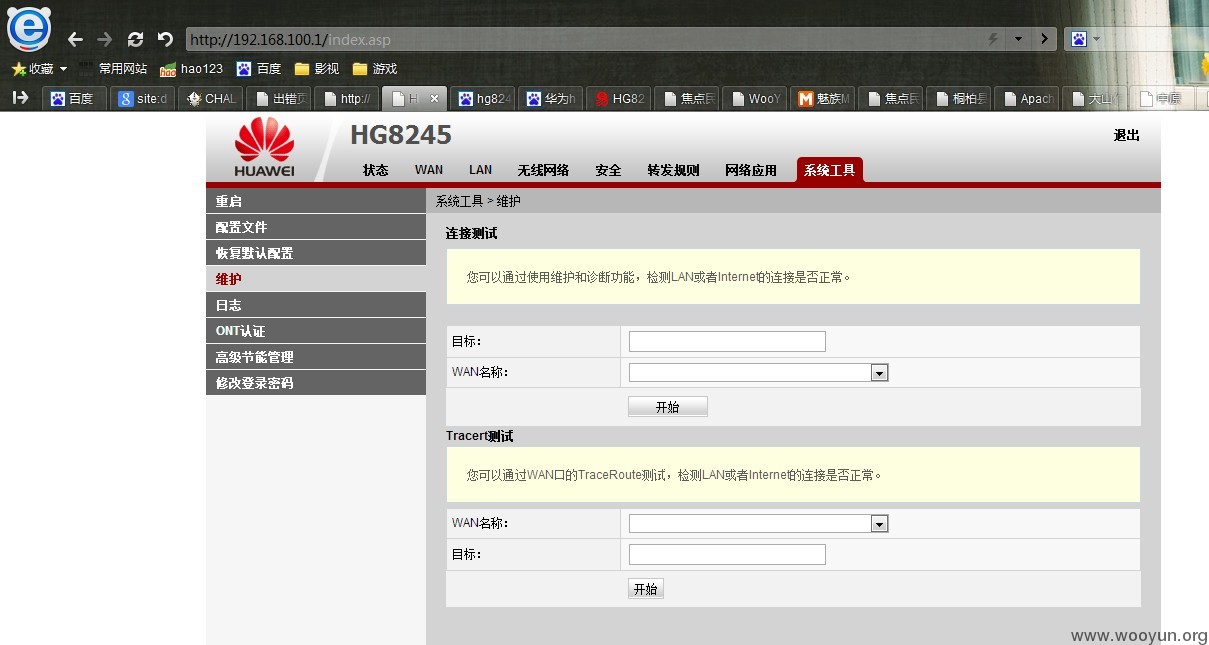This screenshot has height=645, width=1209.
Task: Open the 百度 bookmark in bookmarks bar
Action: click(259, 69)
